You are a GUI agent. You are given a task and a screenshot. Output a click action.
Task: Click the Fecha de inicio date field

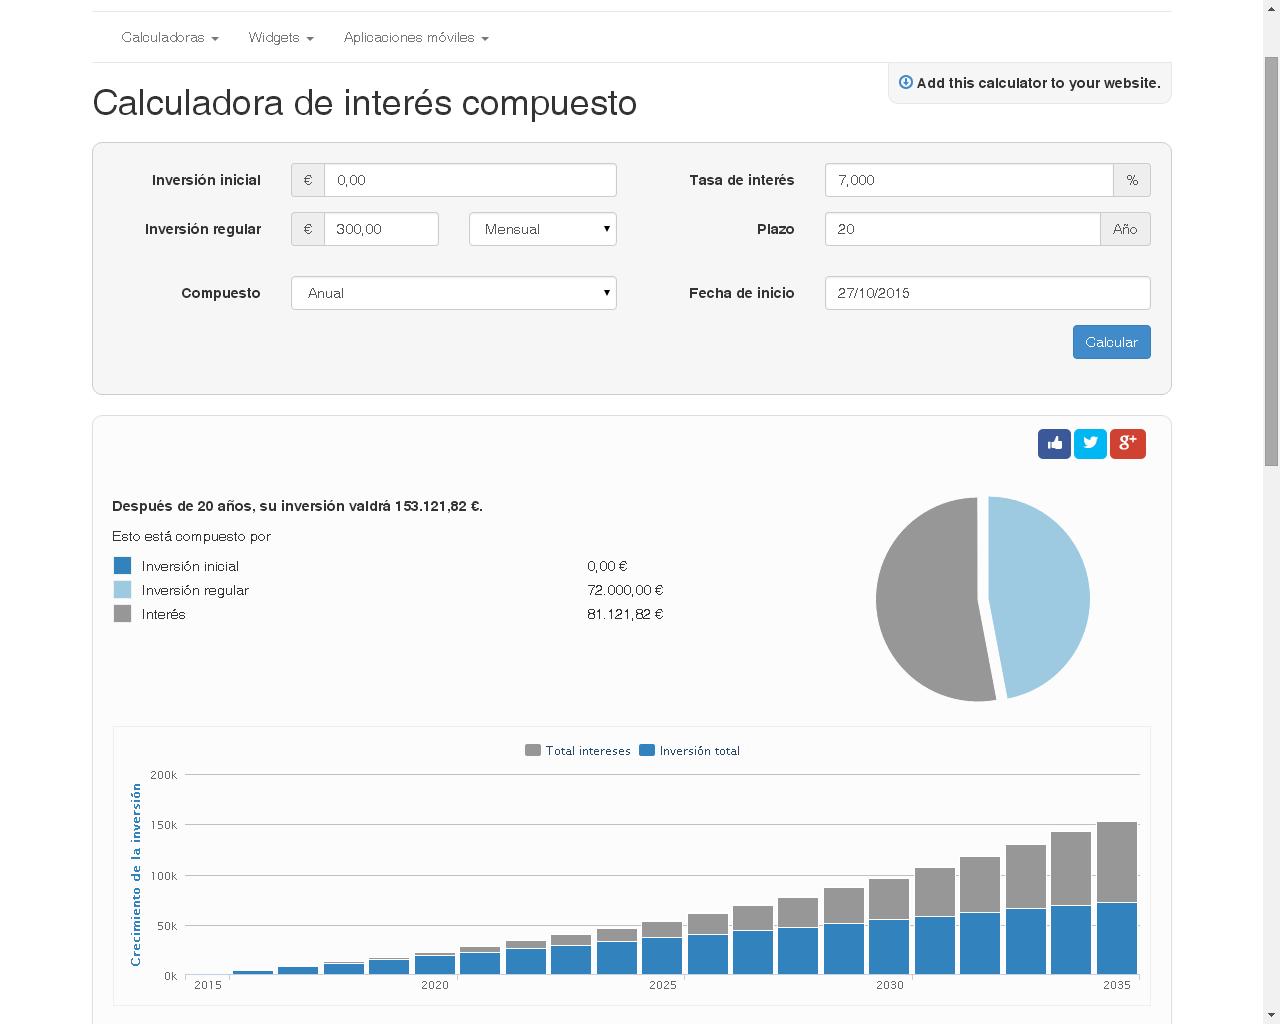point(988,293)
